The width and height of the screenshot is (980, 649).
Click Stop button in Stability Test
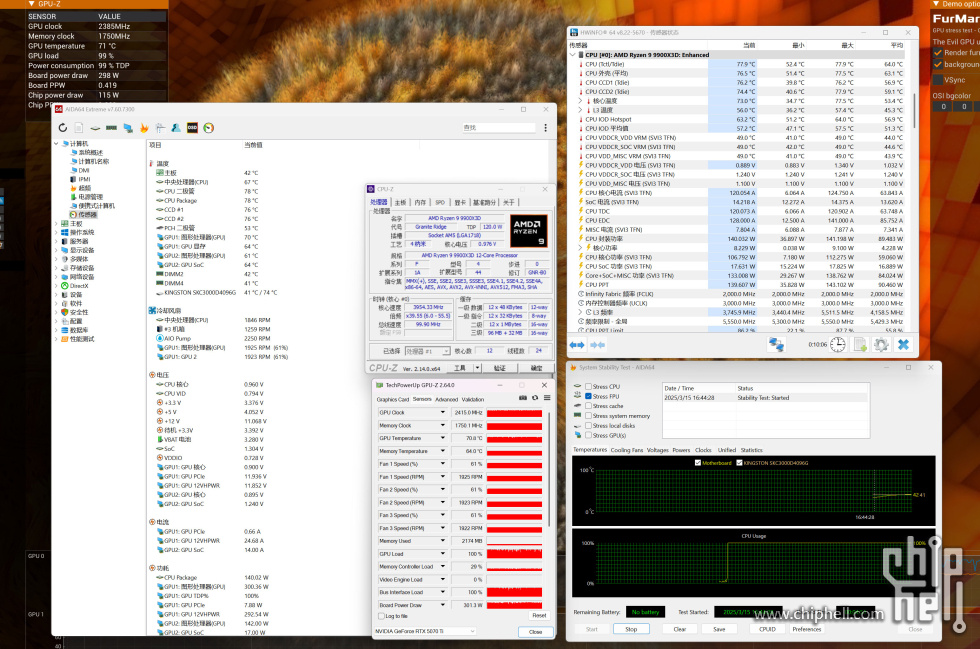[631, 629]
